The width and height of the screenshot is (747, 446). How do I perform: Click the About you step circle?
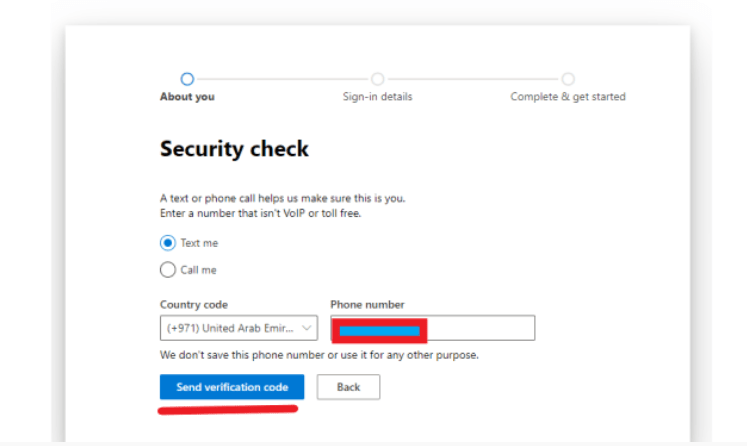click(187, 79)
